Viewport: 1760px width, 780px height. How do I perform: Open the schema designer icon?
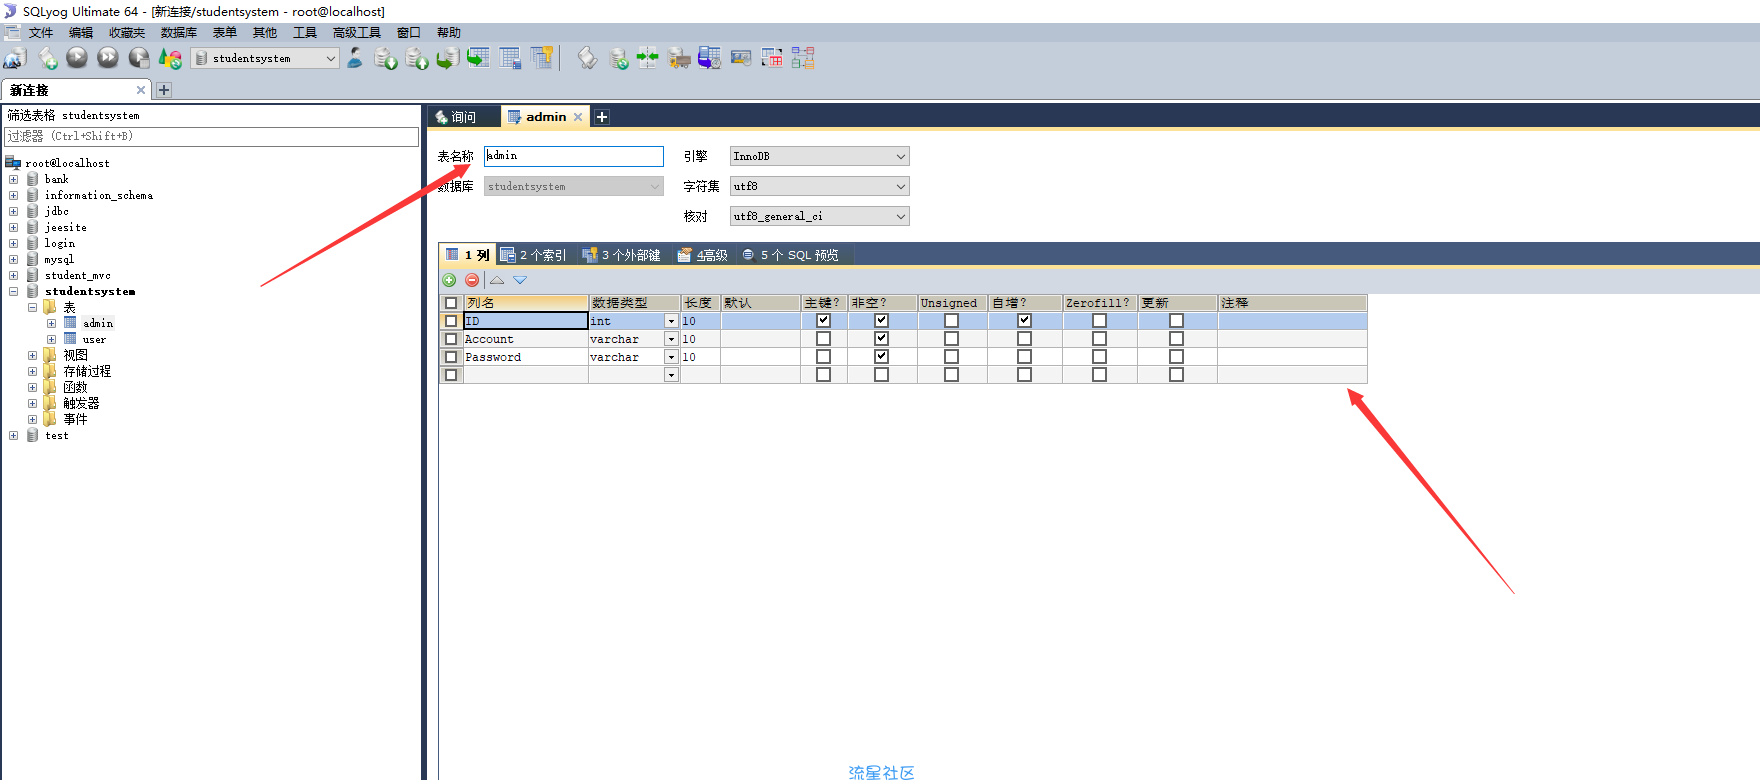803,58
